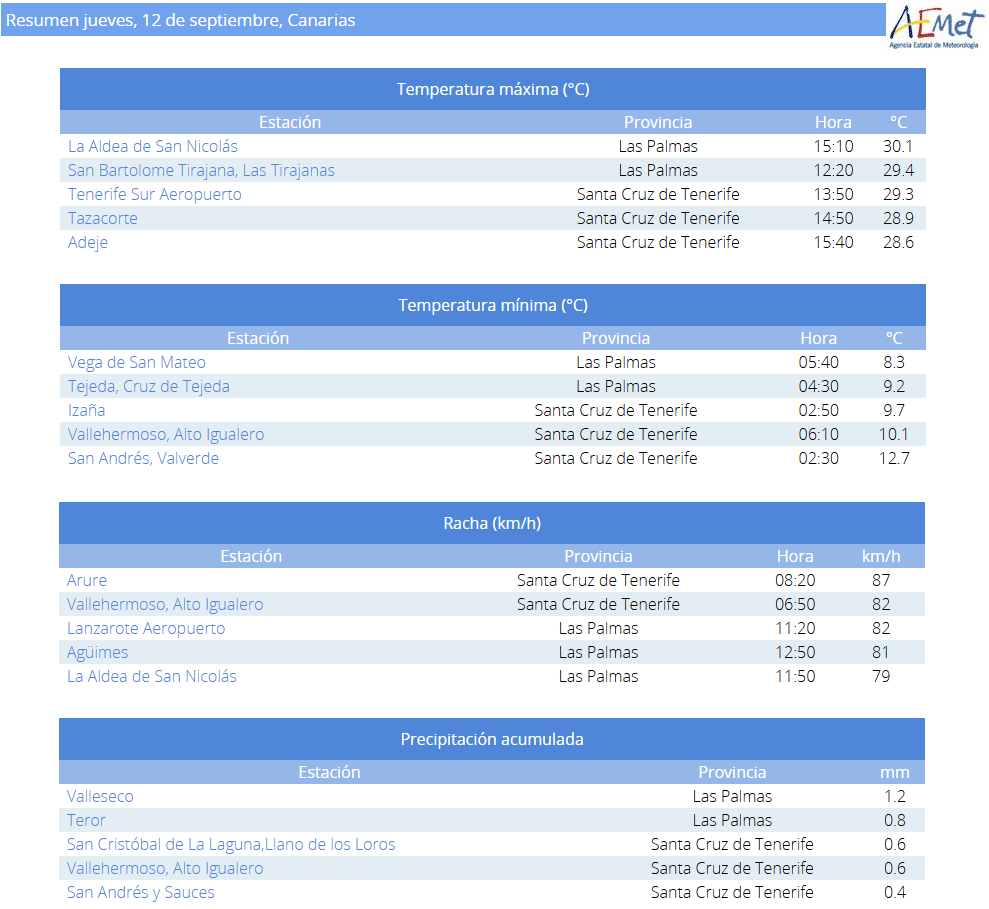Click 'km/h' column header in Racha table
989x909 pixels.
point(881,556)
